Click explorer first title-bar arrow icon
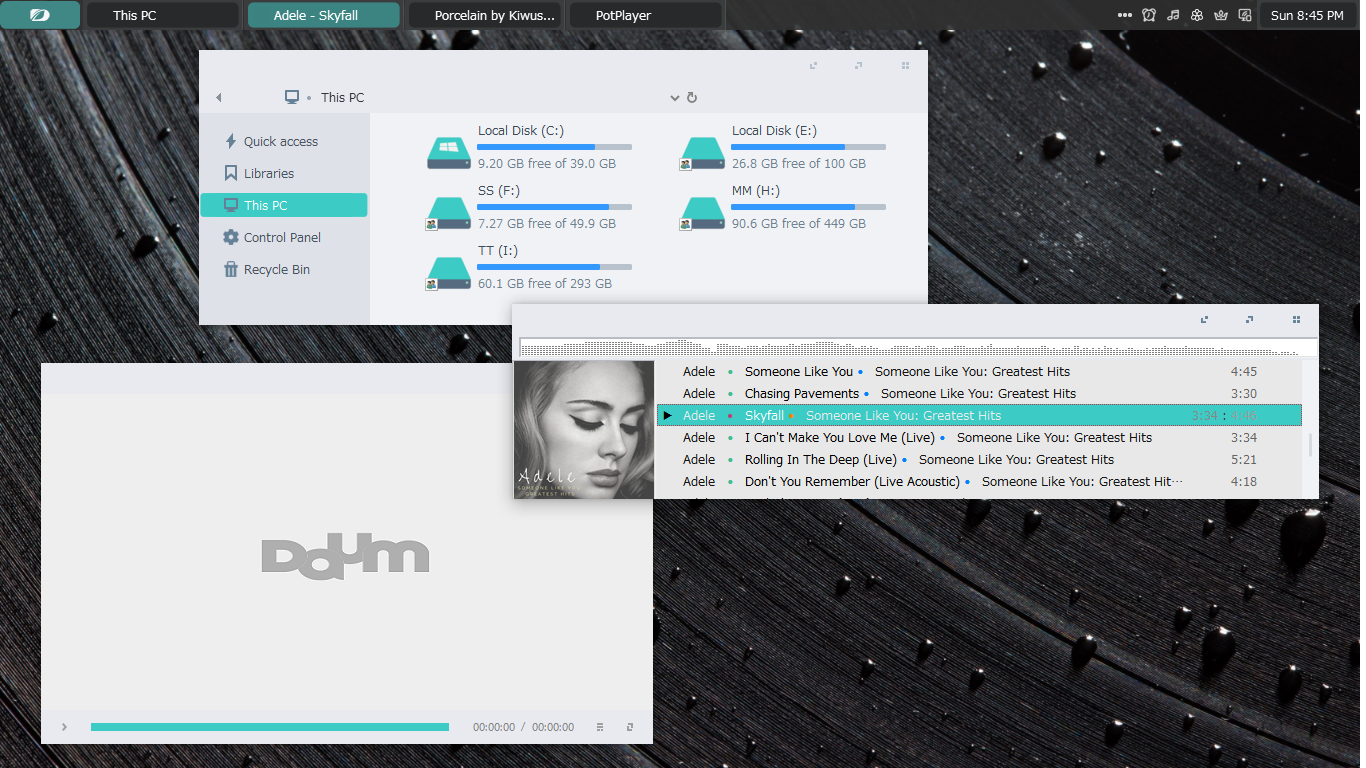This screenshot has width=1366, height=768. [x=813, y=66]
